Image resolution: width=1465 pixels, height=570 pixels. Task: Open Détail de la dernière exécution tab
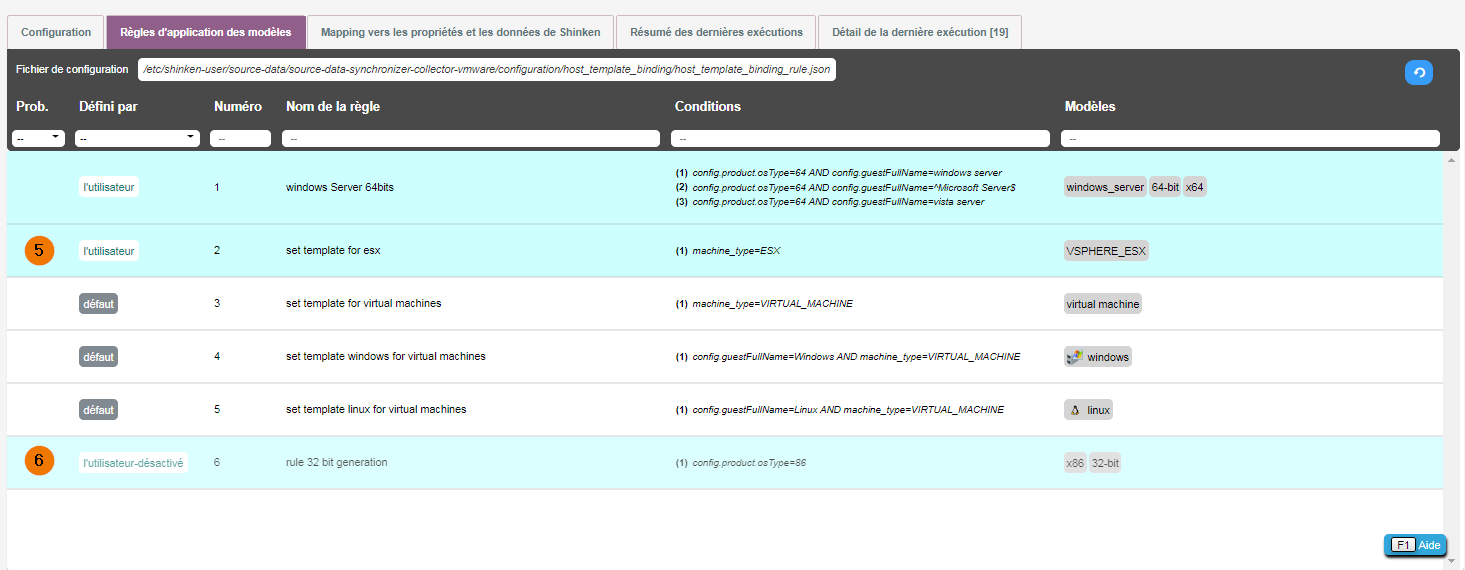point(919,32)
